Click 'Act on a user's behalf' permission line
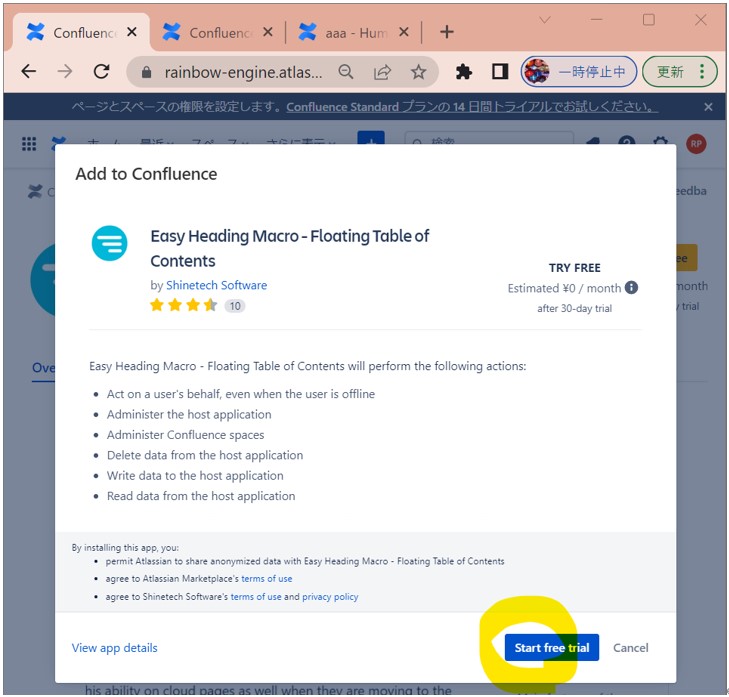The width and height of the screenshot is (729, 697). tap(240, 394)
